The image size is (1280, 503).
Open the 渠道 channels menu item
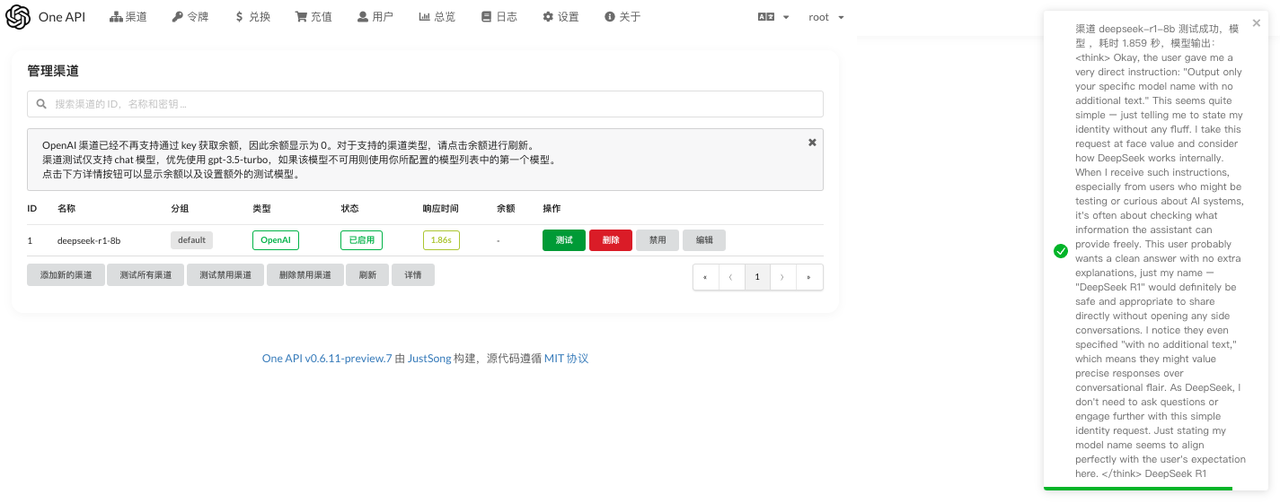(128, 17)
